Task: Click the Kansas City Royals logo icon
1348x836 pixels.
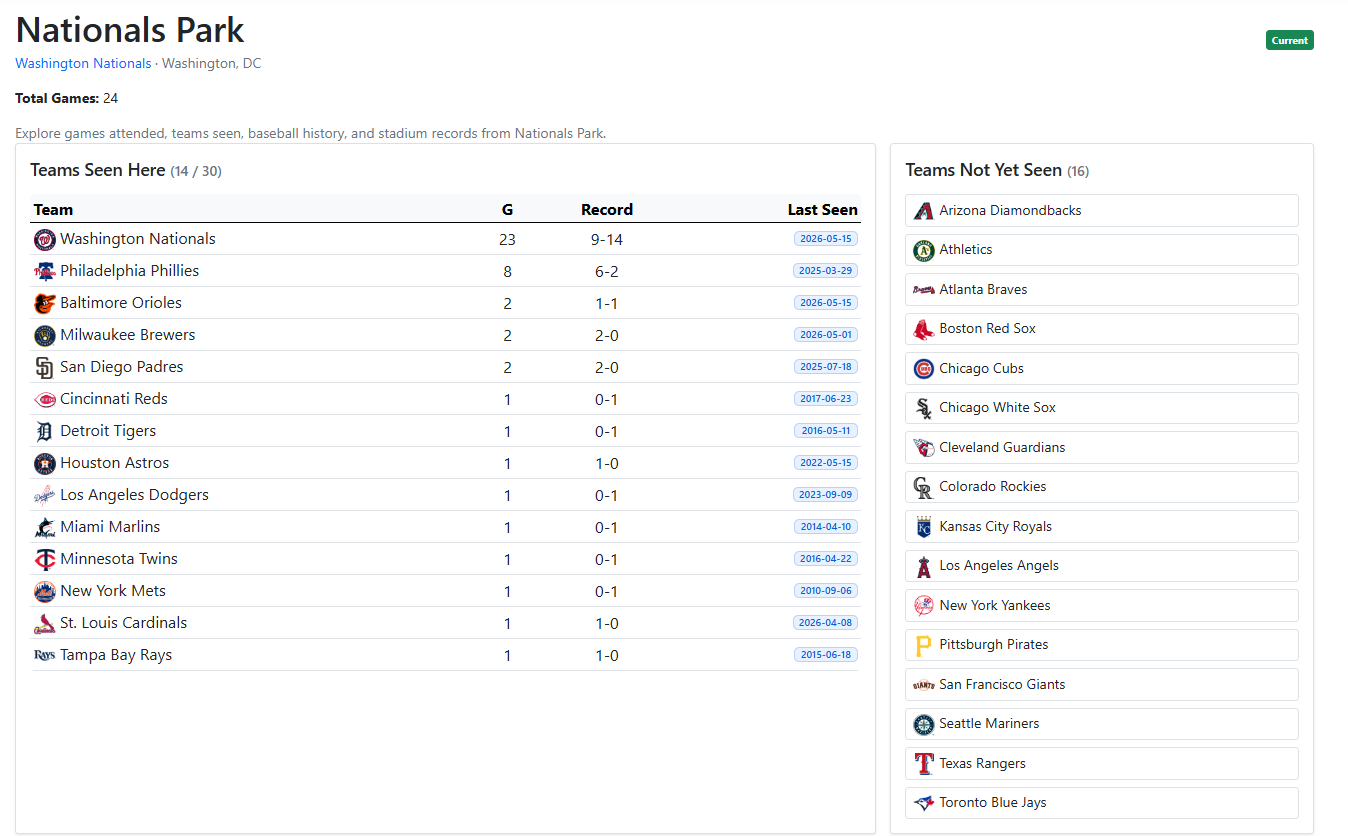Action: coord(924,527)
